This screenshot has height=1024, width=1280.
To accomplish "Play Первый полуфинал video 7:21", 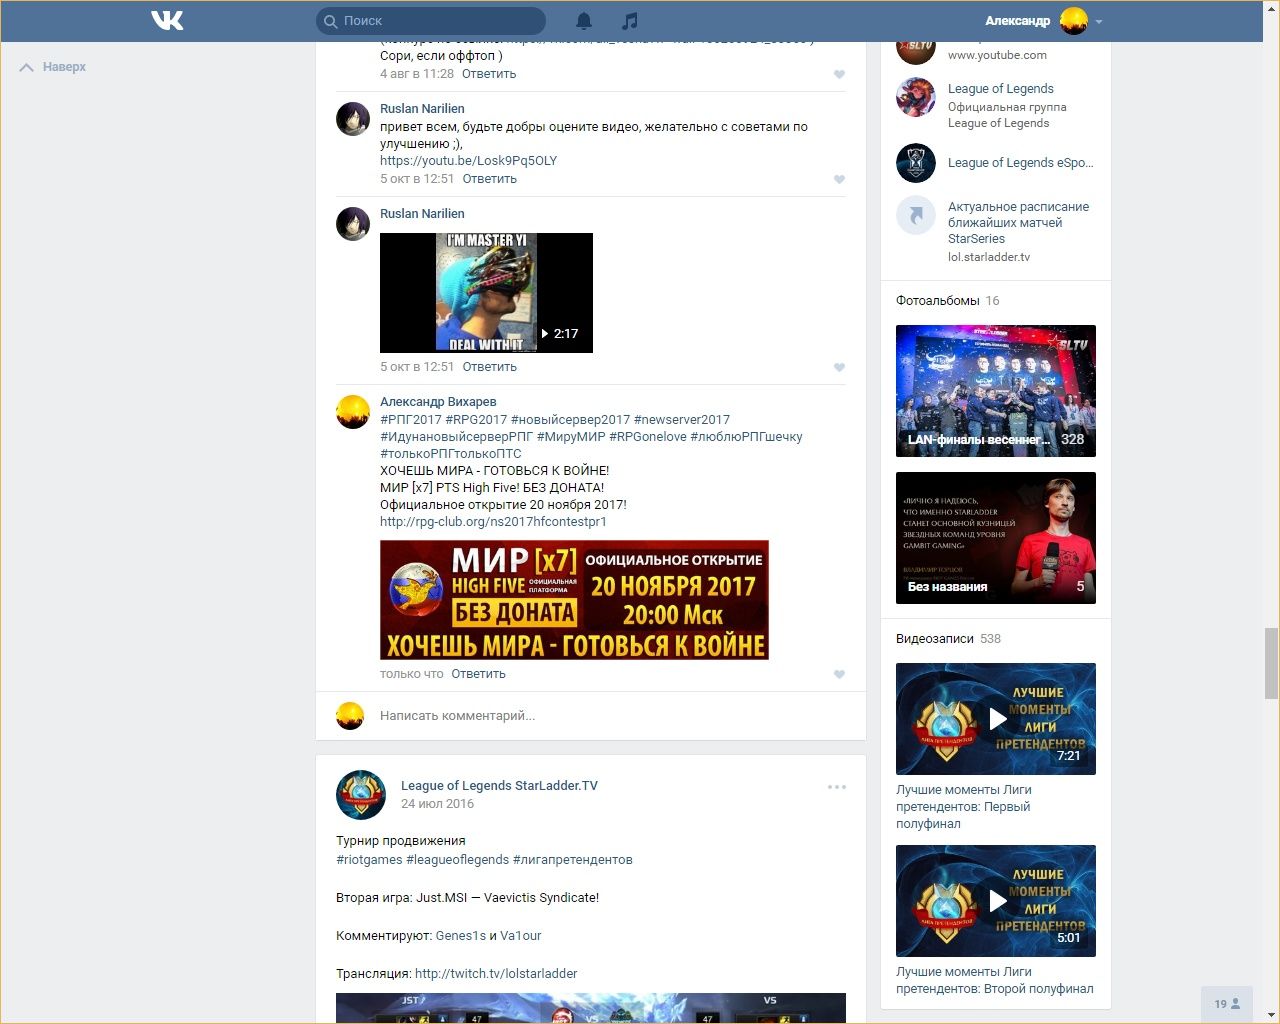I will 996,719.
